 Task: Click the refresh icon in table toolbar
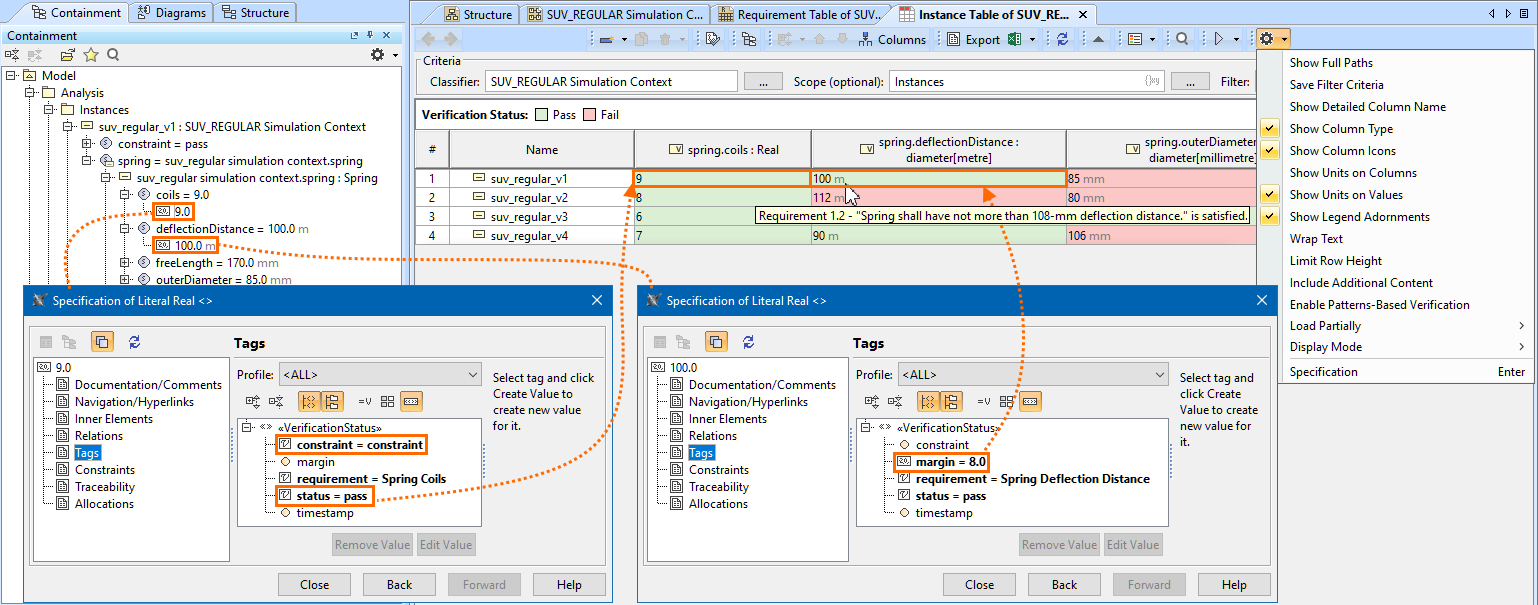point(1062,39)
